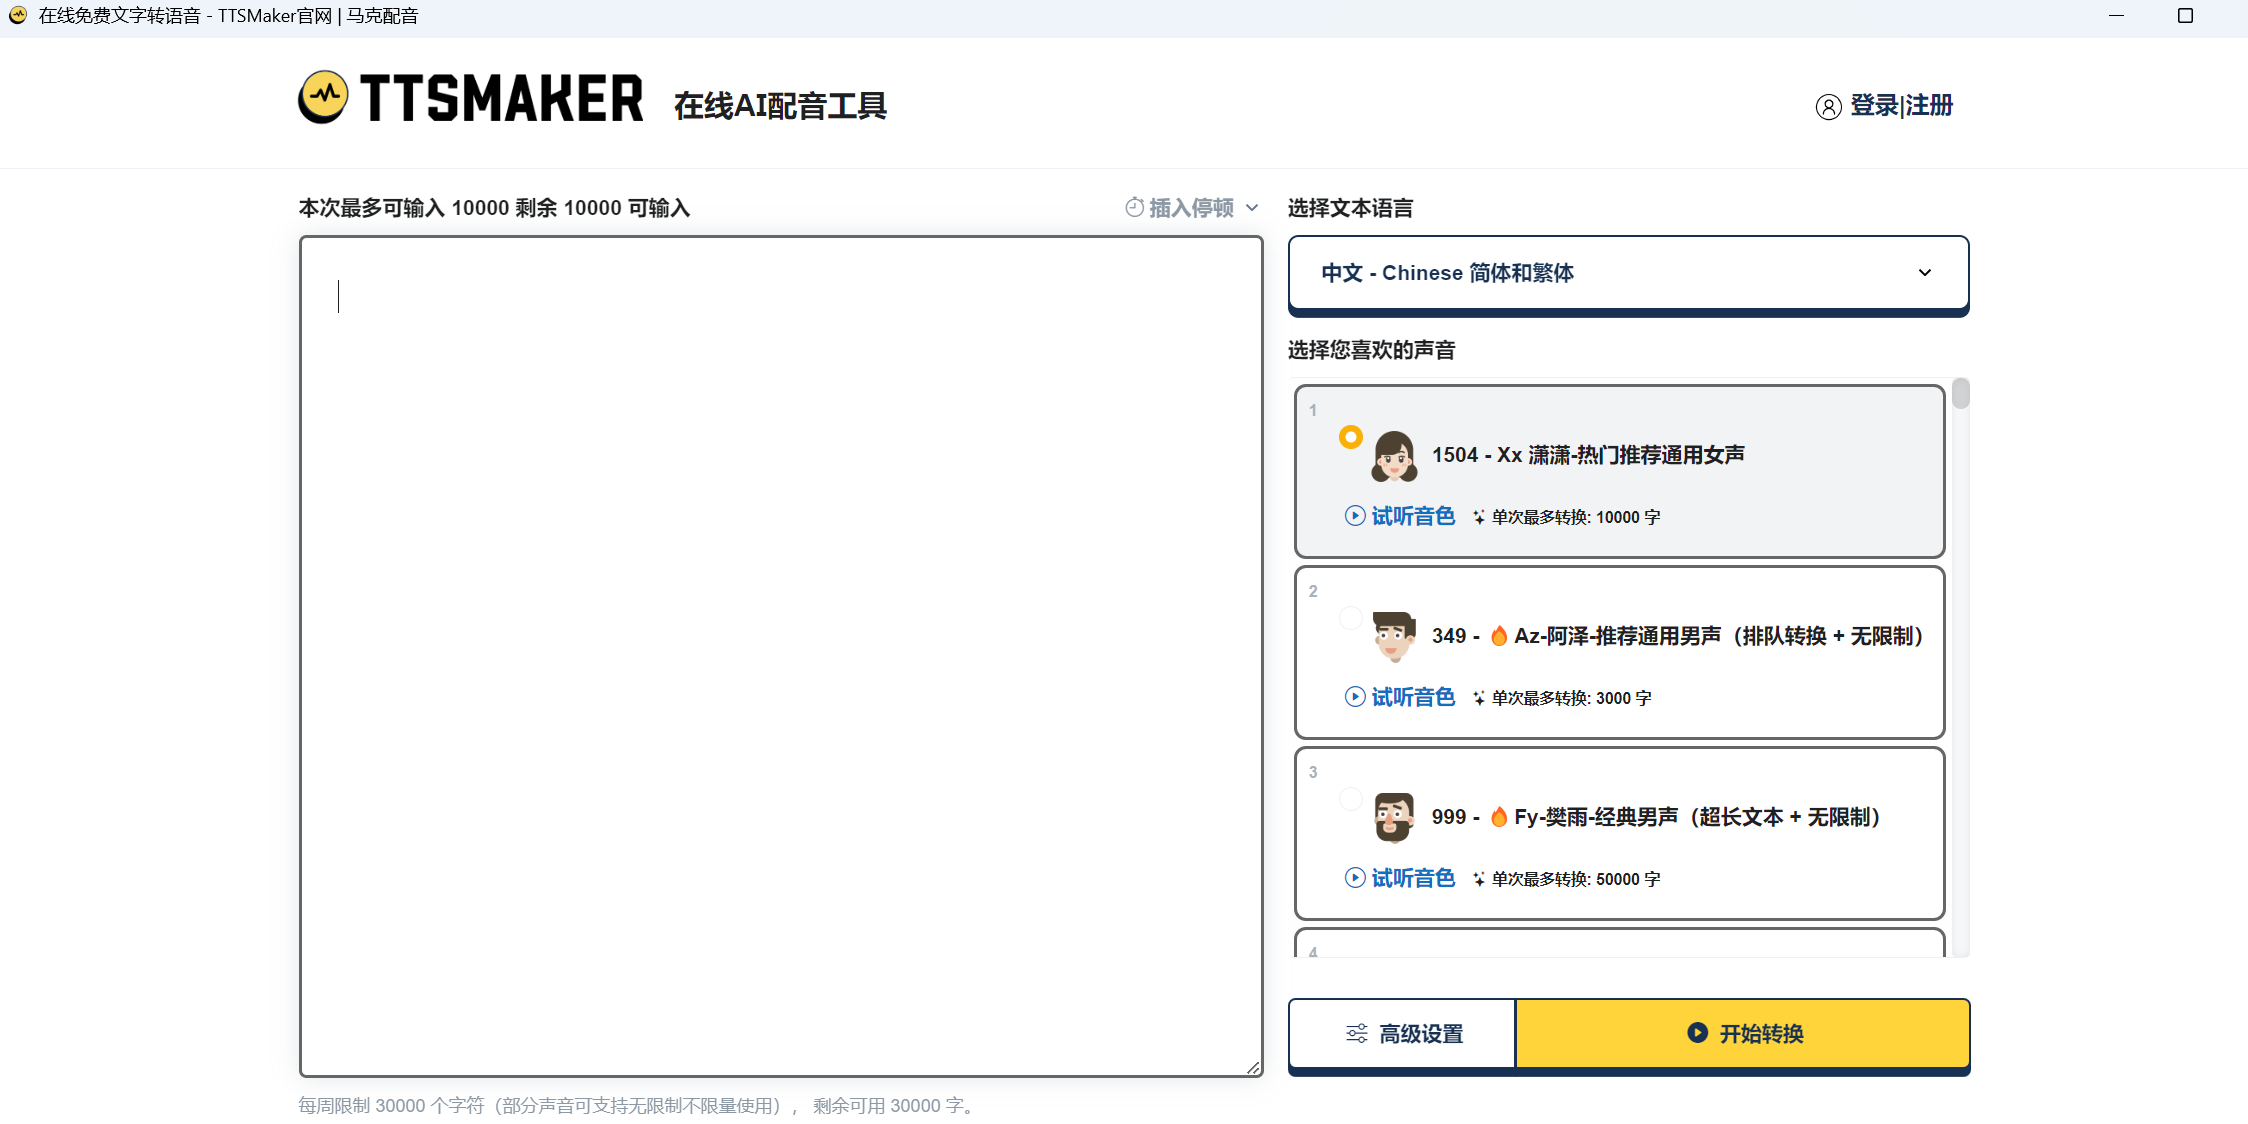Open the 中文 - Chinese text language dropdown
The height and width of the screenshot is (1124, 2248).
click(x=1628, y=272)
